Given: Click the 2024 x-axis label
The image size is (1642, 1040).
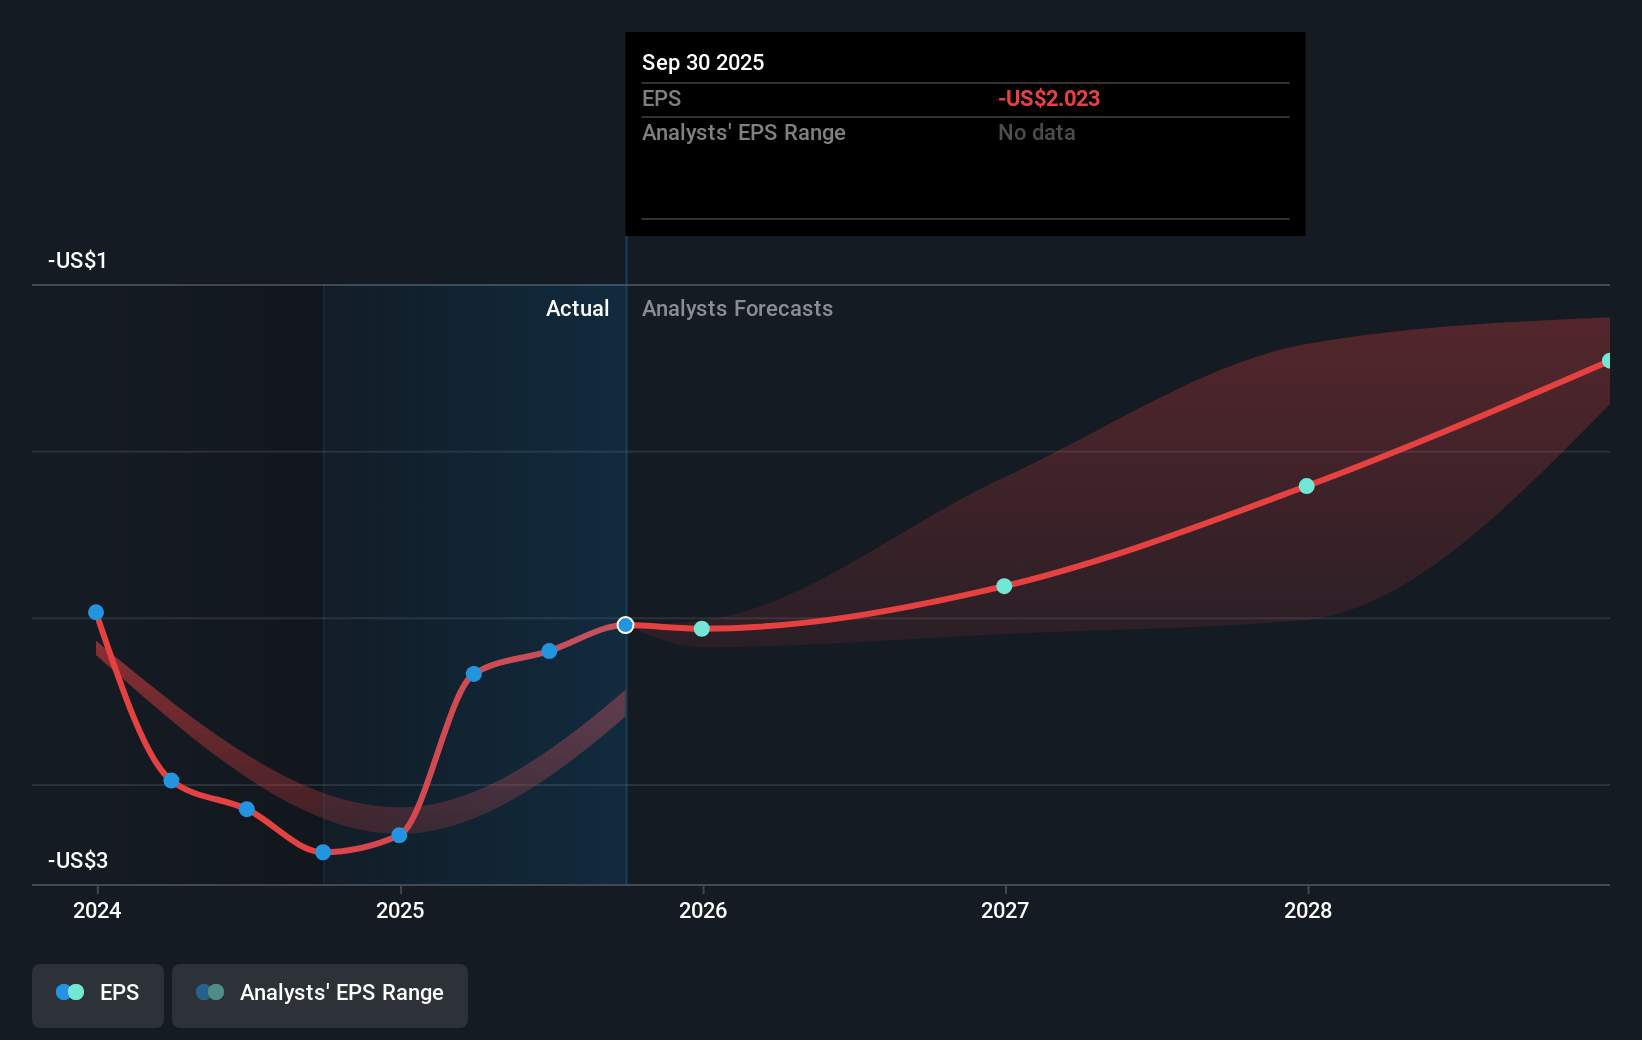Looking at the screenshot, I should (x=97, y=910).
